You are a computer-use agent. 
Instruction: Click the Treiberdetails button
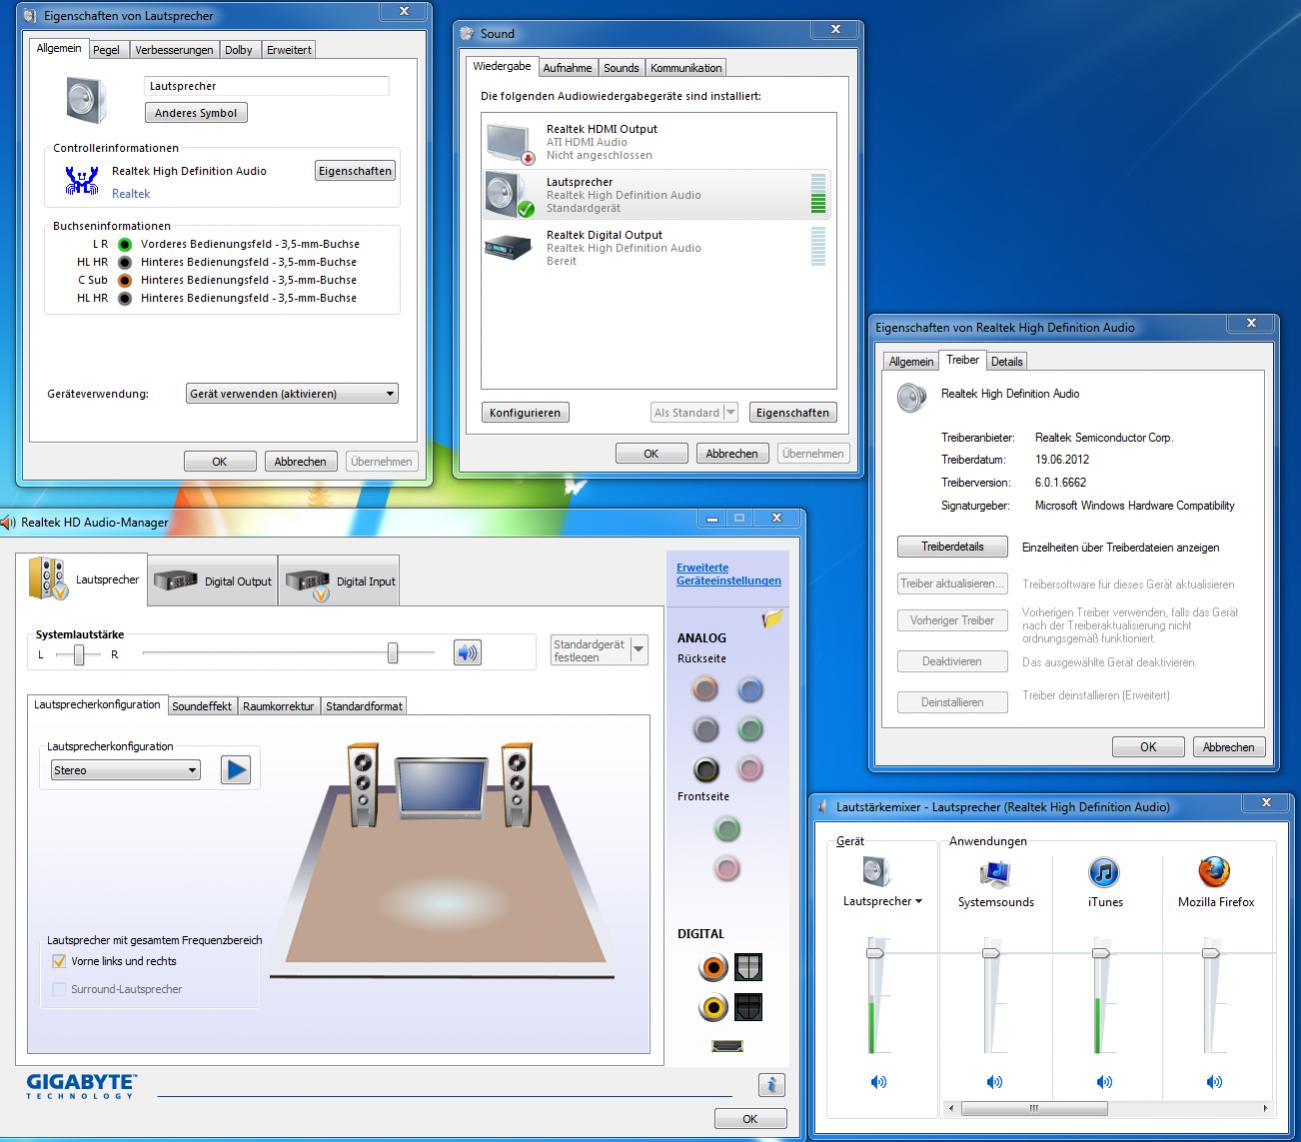pos(952,547)
